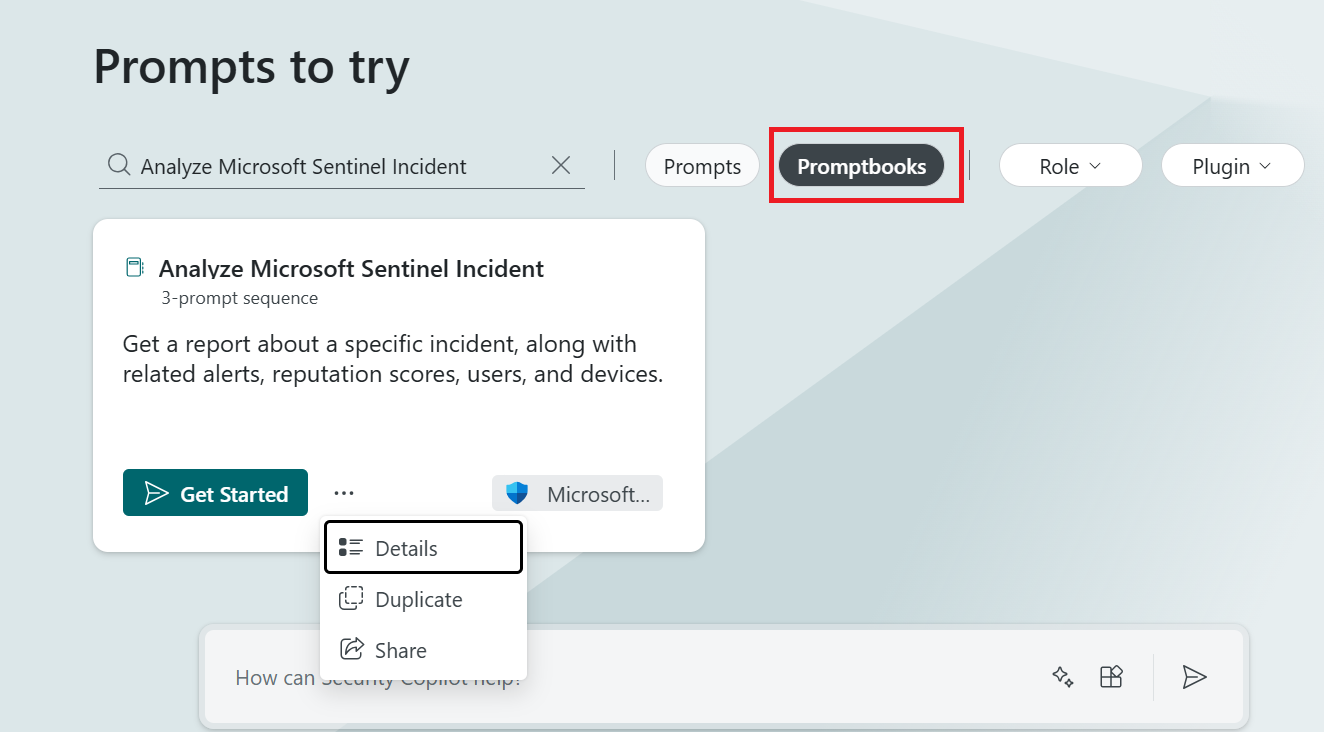This screenshot has width=1324, height=732.
Task: Click the Details list icon in the menu
Action: [x=351, y=546]
